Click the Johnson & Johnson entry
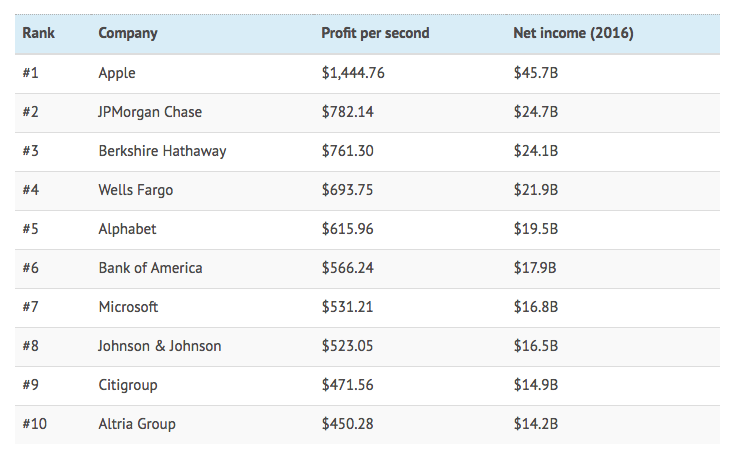 pos(160,346)
